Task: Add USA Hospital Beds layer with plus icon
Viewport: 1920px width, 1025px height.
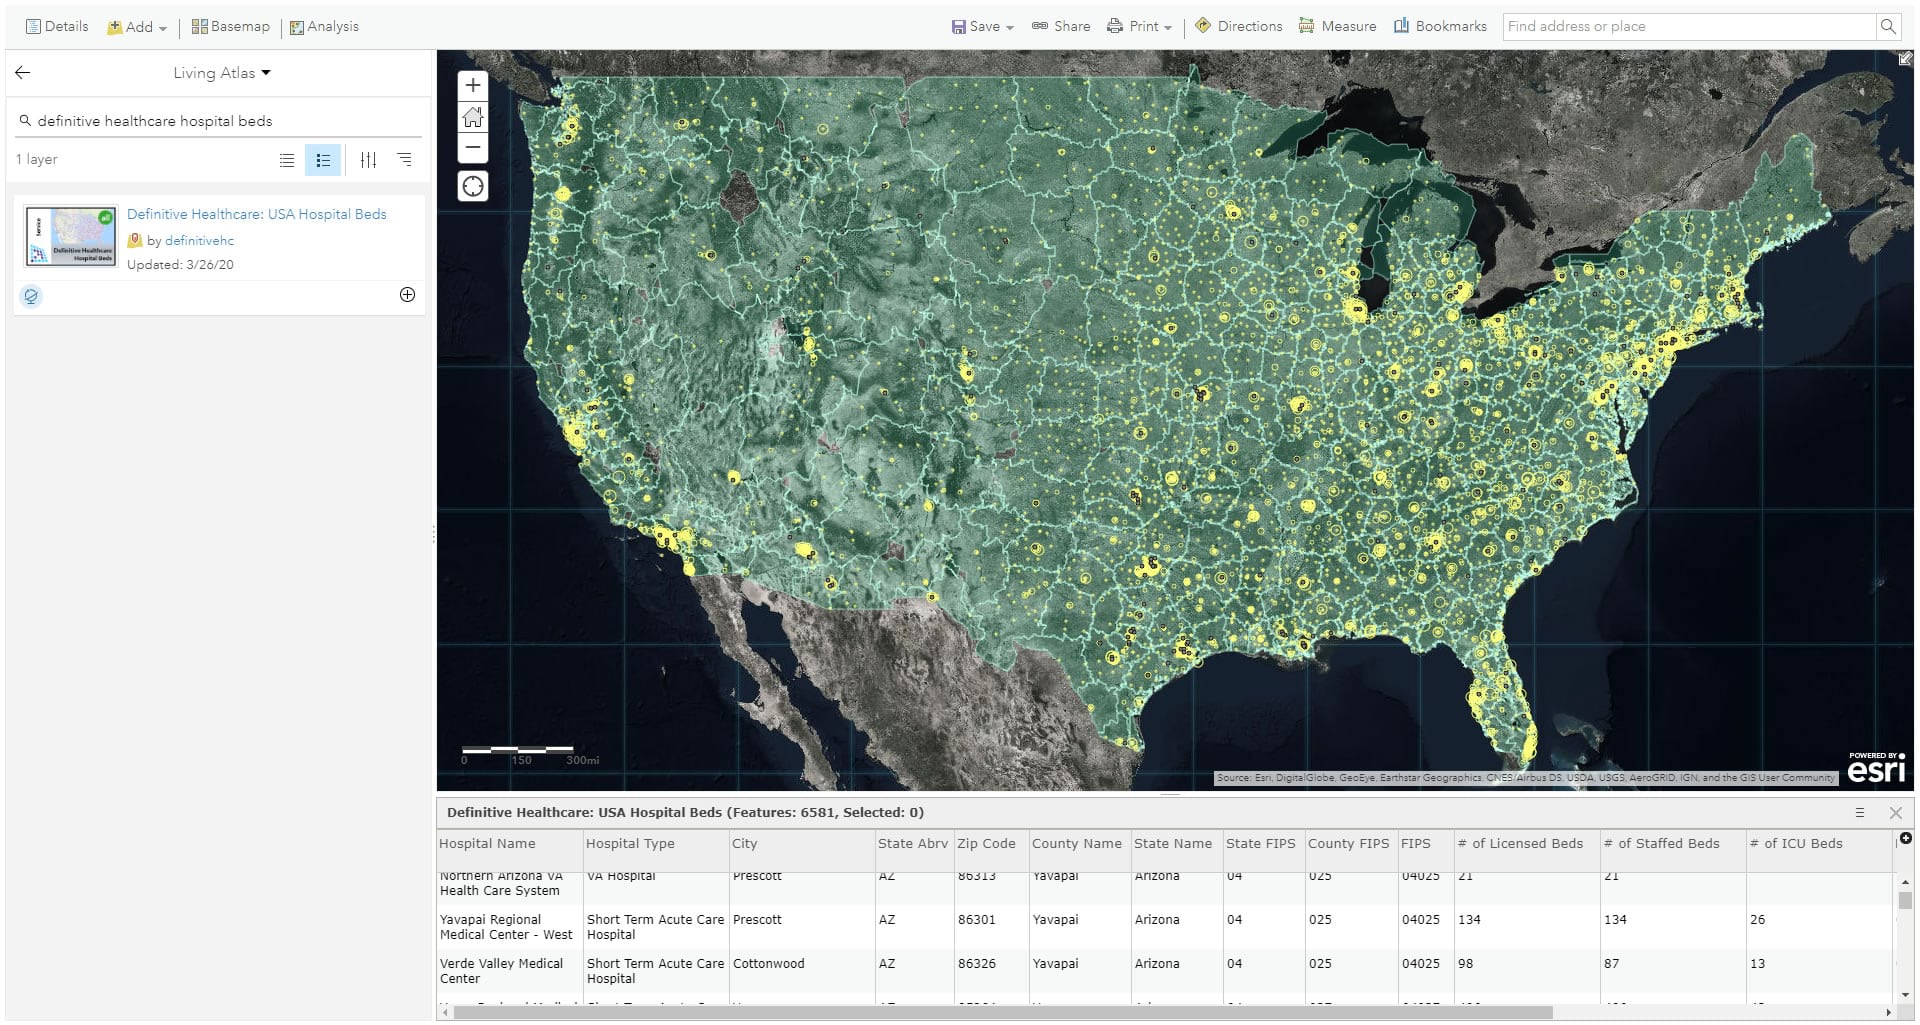Action: pos(407,295)
